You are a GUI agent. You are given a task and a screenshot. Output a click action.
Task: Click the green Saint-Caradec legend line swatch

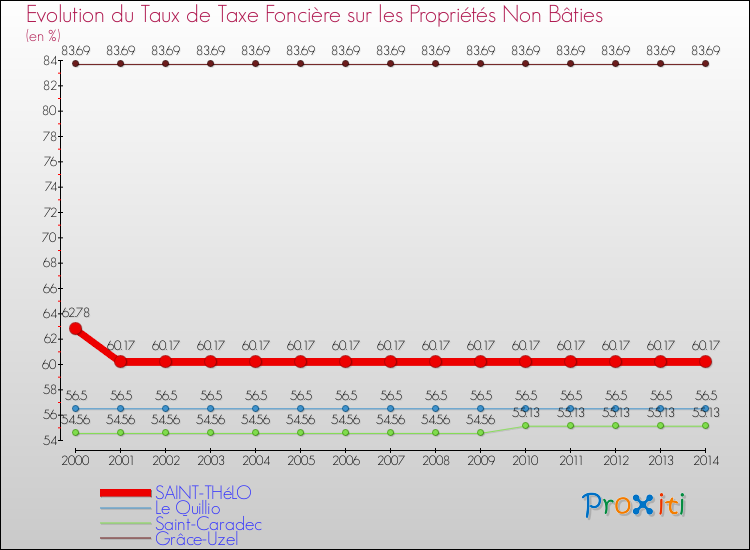pos(126,523)
